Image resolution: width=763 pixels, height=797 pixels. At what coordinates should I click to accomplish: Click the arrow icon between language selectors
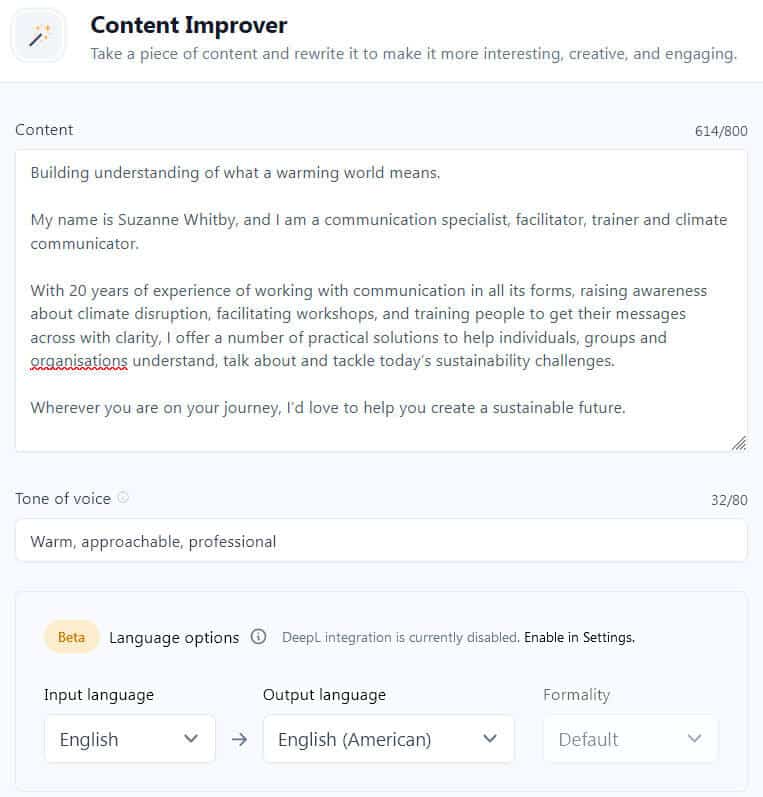point(239,740)
